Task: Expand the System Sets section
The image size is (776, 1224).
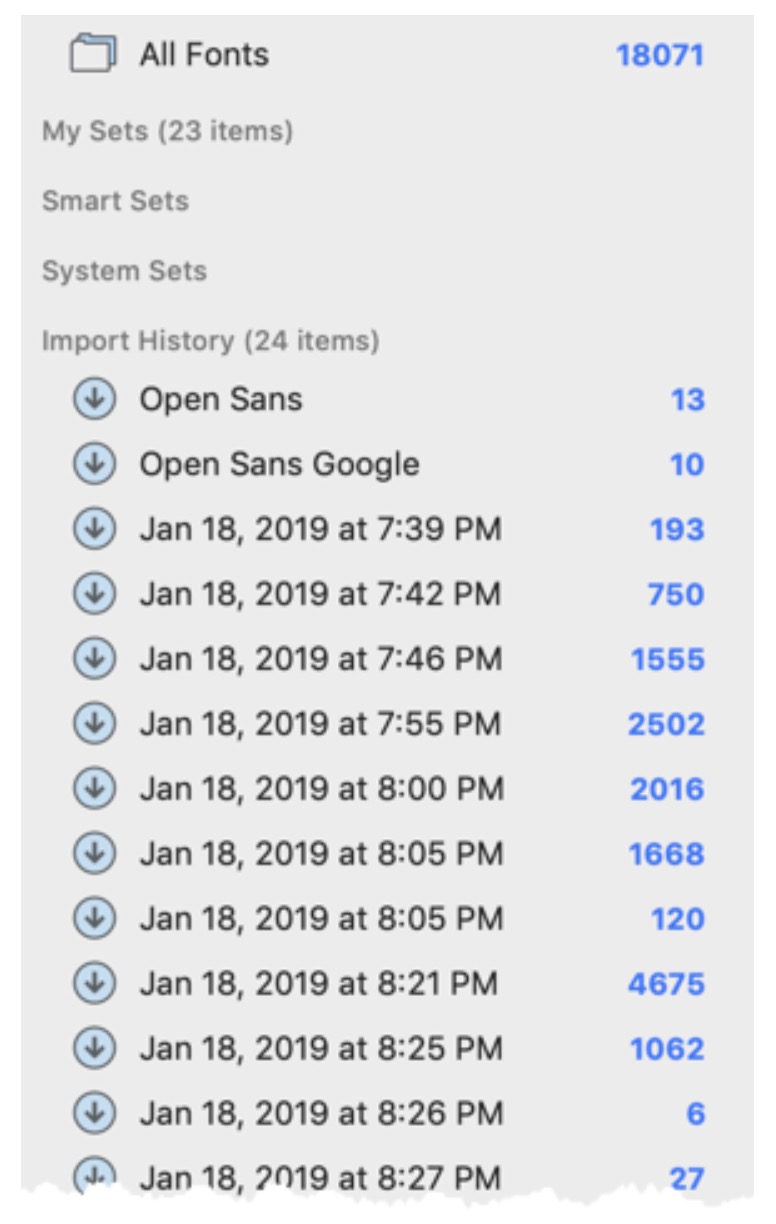Action: 124,271
